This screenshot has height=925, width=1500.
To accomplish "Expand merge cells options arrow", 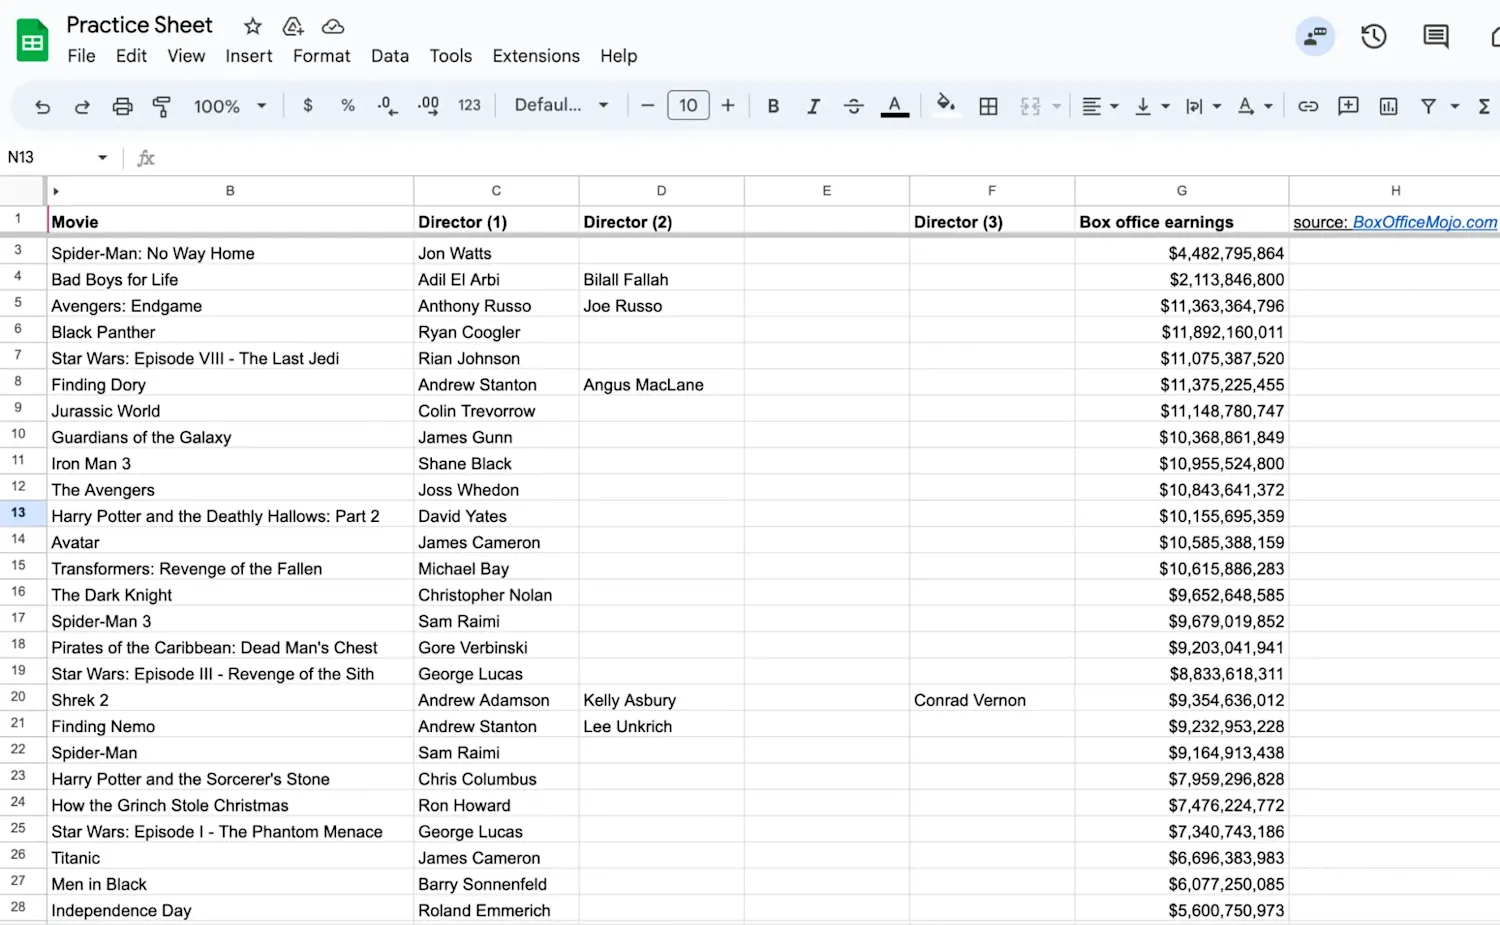I will coord(1056,106).
